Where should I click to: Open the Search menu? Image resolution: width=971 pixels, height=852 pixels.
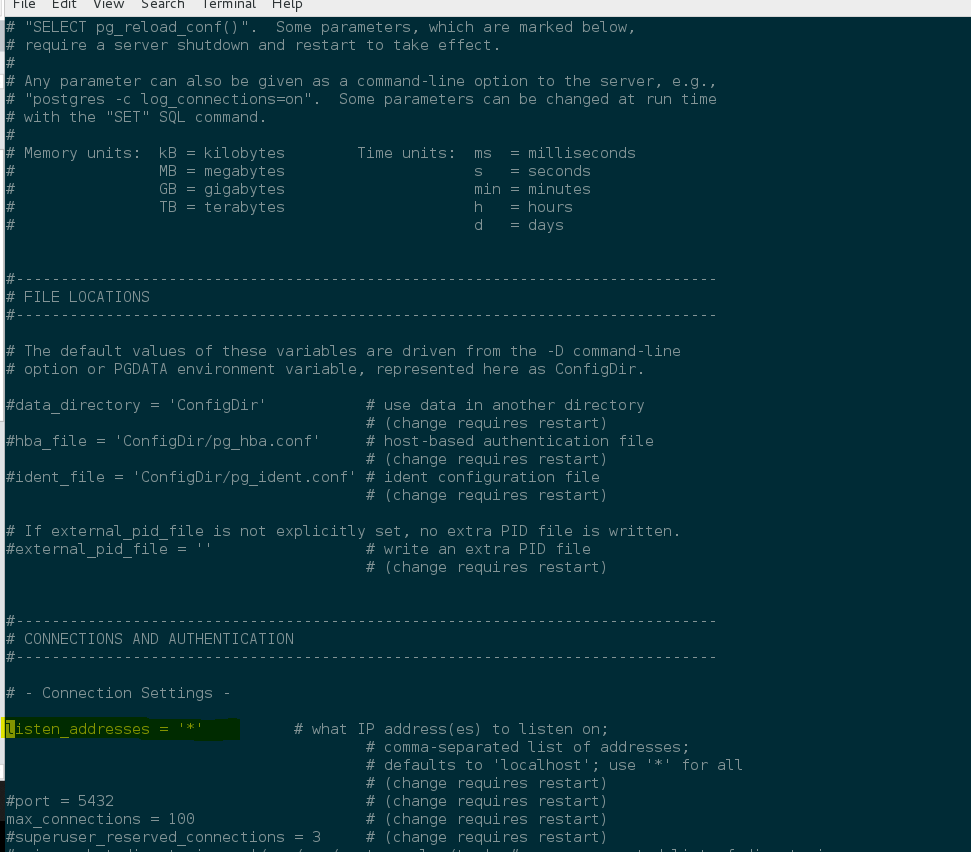coord(163,5)
